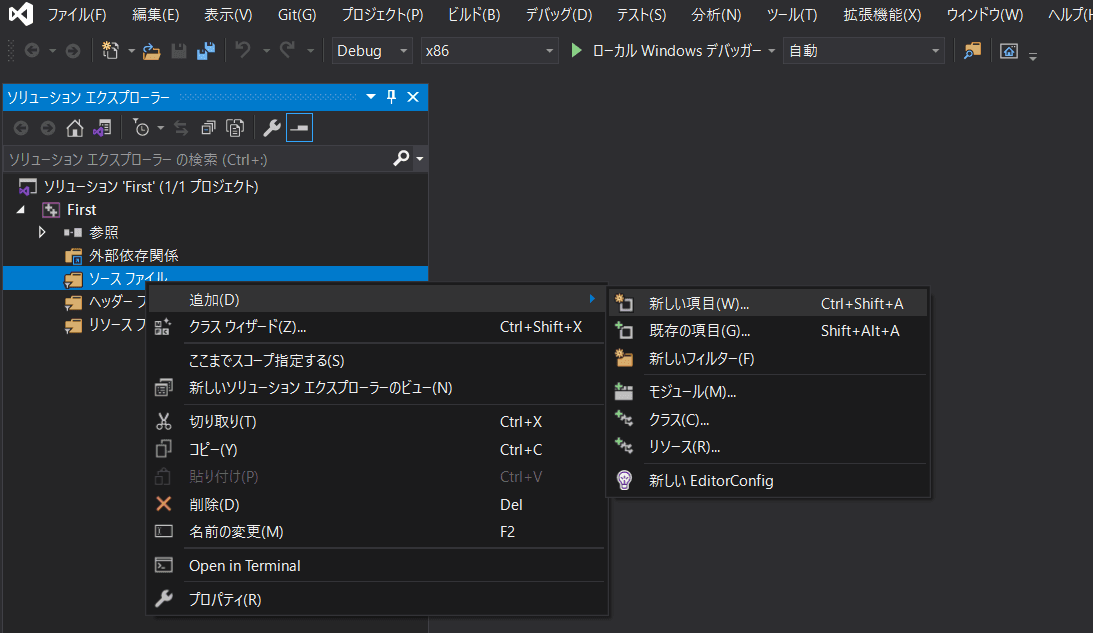Image resolution: width=1093 pixels, height=633 pixels.
Task: Click the New Project toolbar icon
Action: [110, 51]
